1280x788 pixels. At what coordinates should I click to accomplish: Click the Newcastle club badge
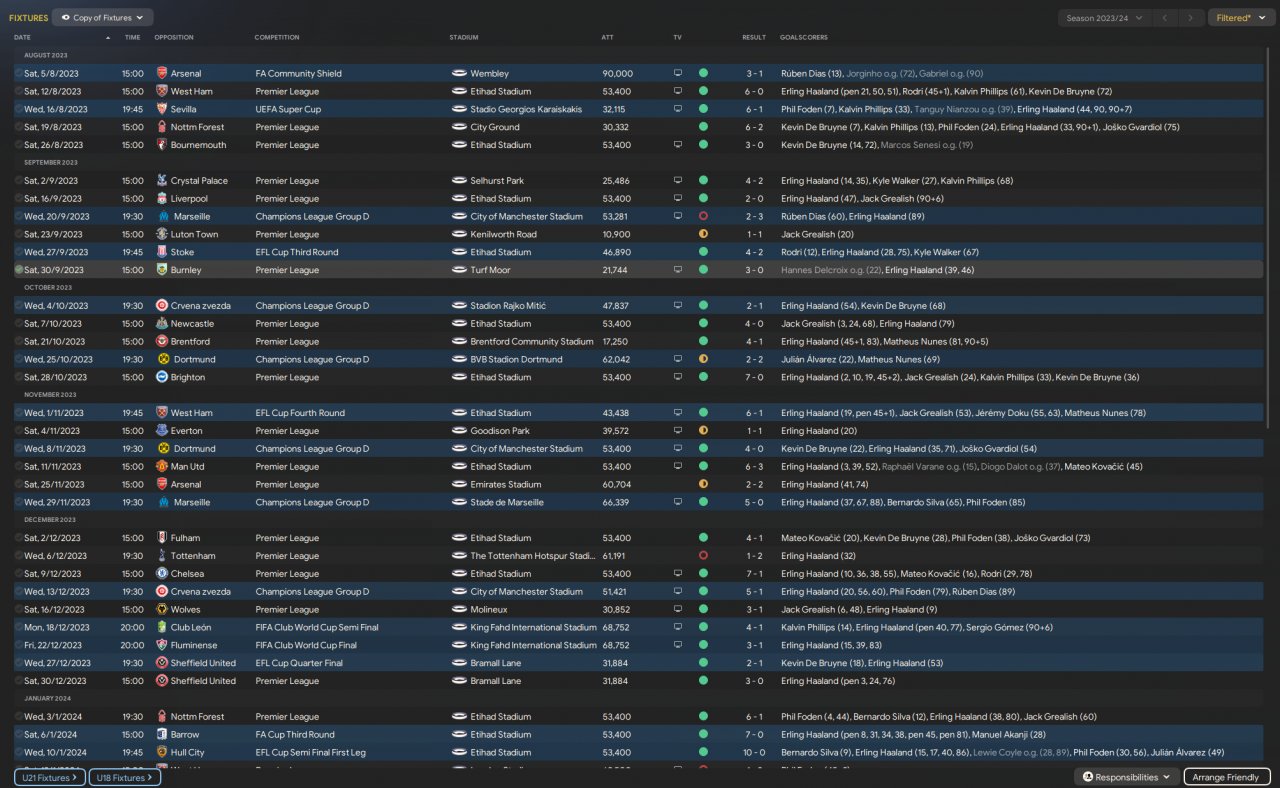click(x=163, y=324)
